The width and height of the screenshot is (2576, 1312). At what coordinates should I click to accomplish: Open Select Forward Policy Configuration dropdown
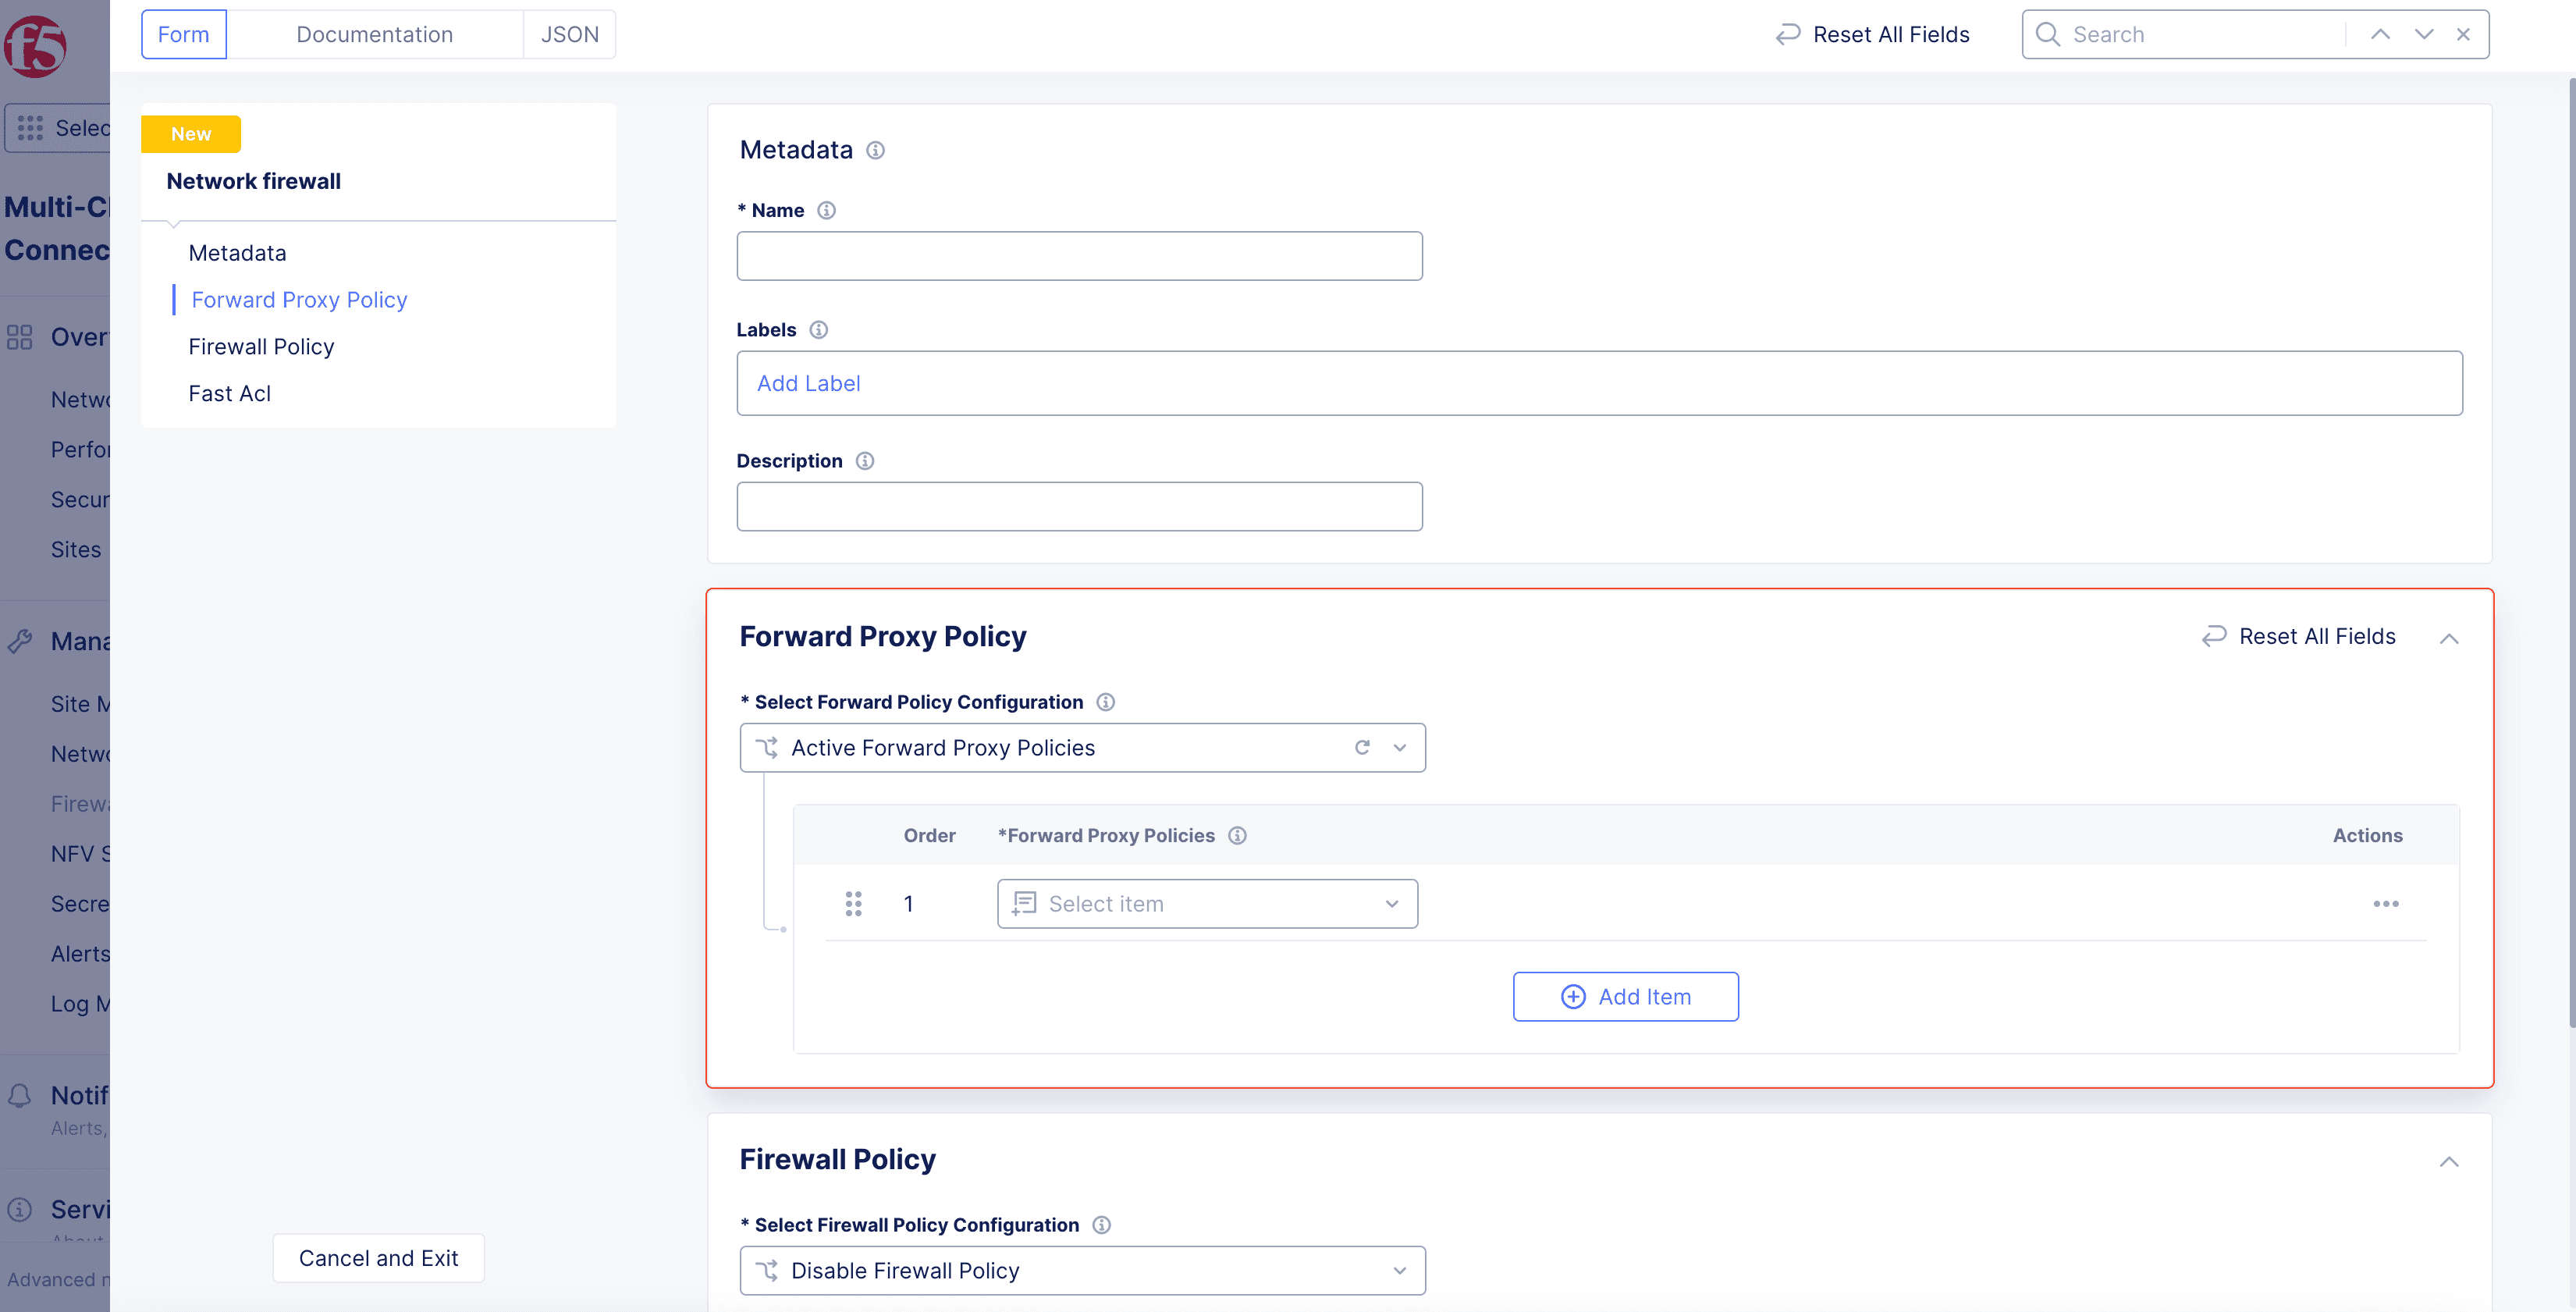point(1399,748)
